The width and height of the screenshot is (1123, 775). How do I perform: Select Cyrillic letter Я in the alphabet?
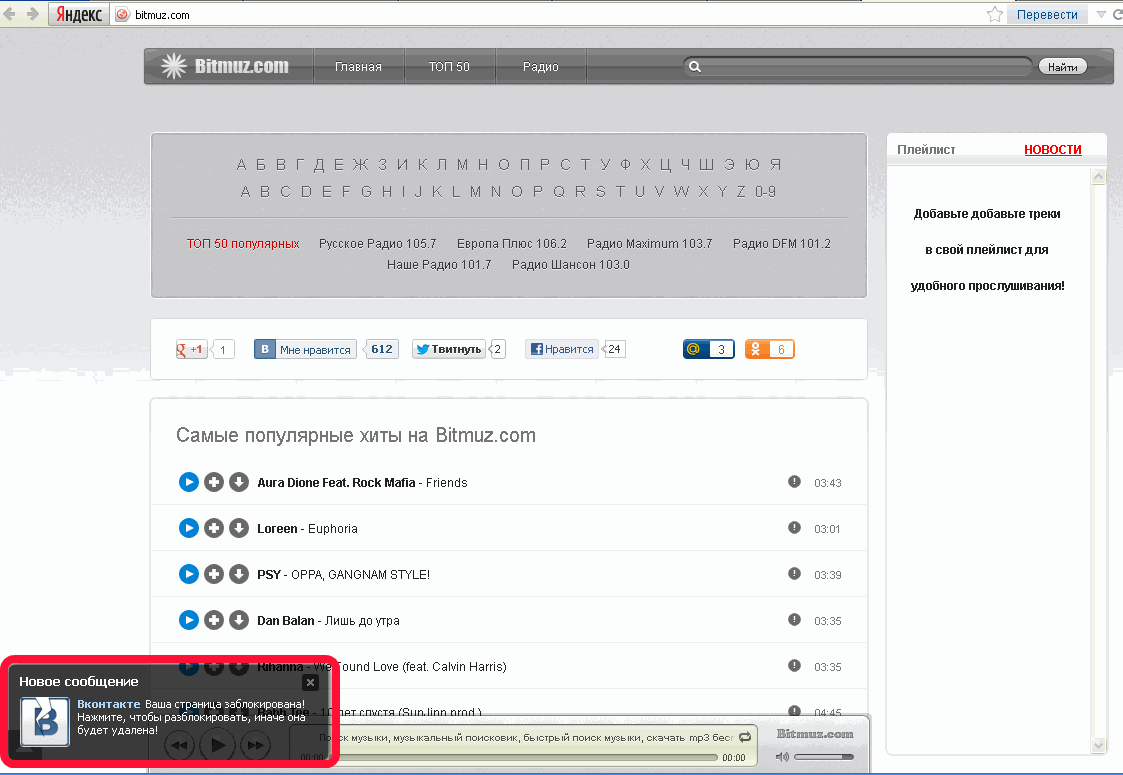776,165
